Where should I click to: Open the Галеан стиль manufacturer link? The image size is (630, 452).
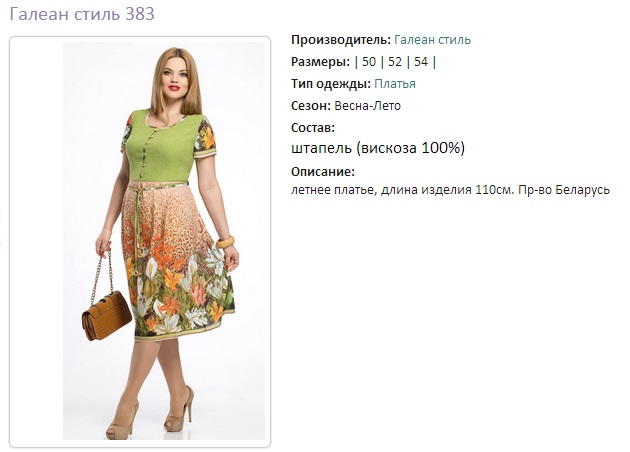coord(432,40)
